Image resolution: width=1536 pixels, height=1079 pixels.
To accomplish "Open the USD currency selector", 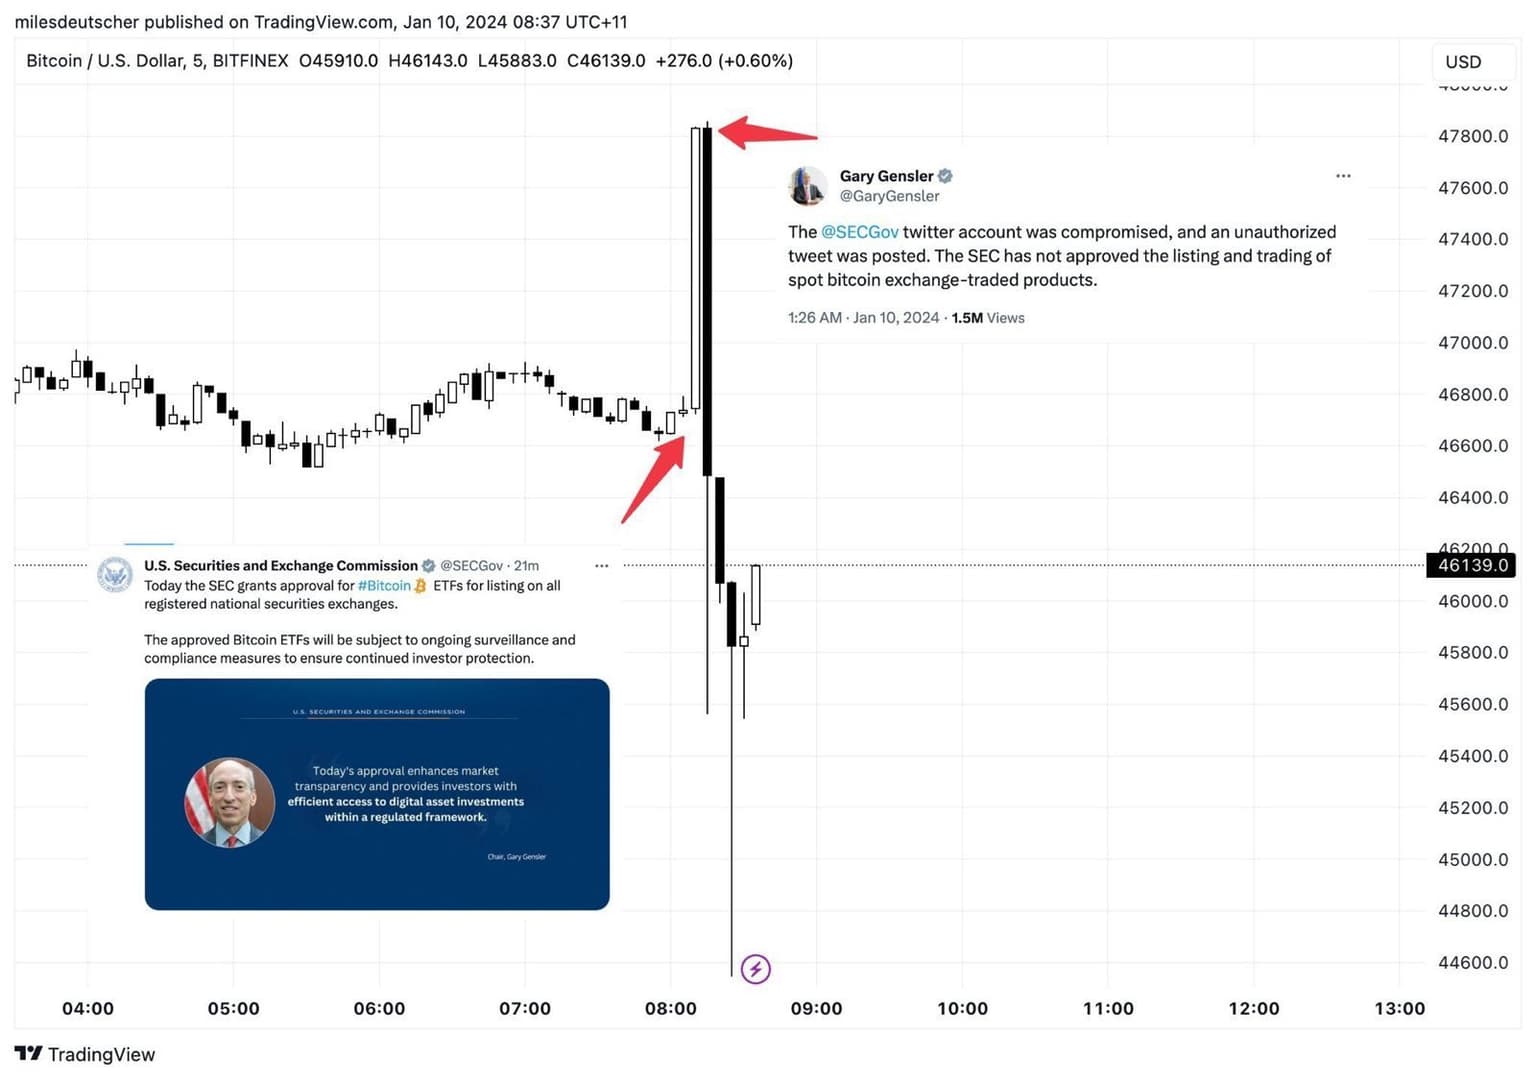I will (x=1463, y=62).
